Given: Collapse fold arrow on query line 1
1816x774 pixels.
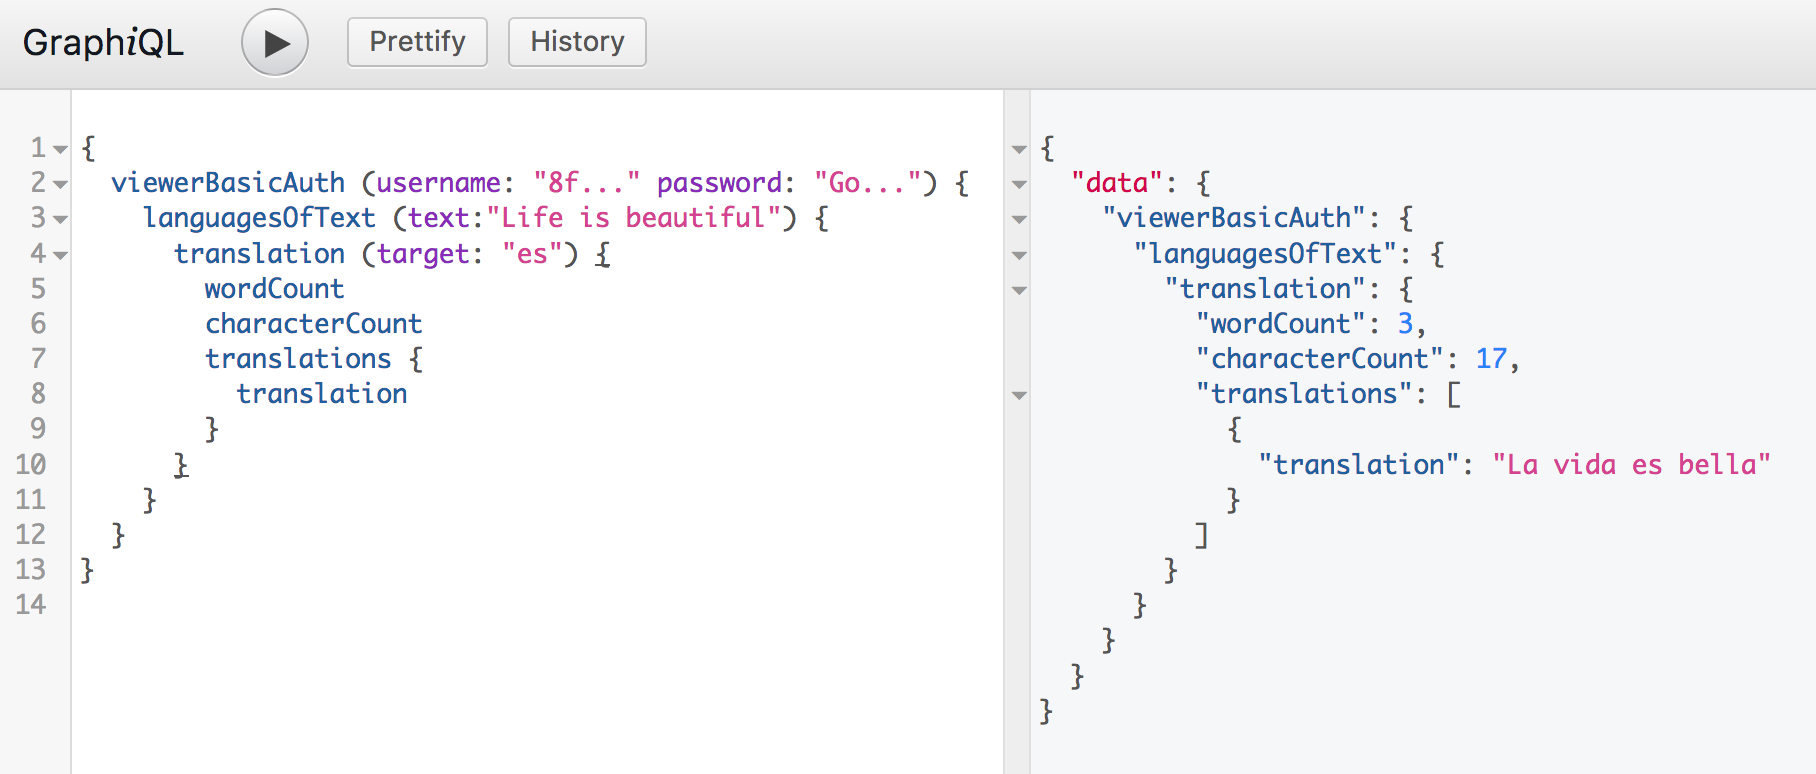Looking at the screenshot, I should click(60, 149).
